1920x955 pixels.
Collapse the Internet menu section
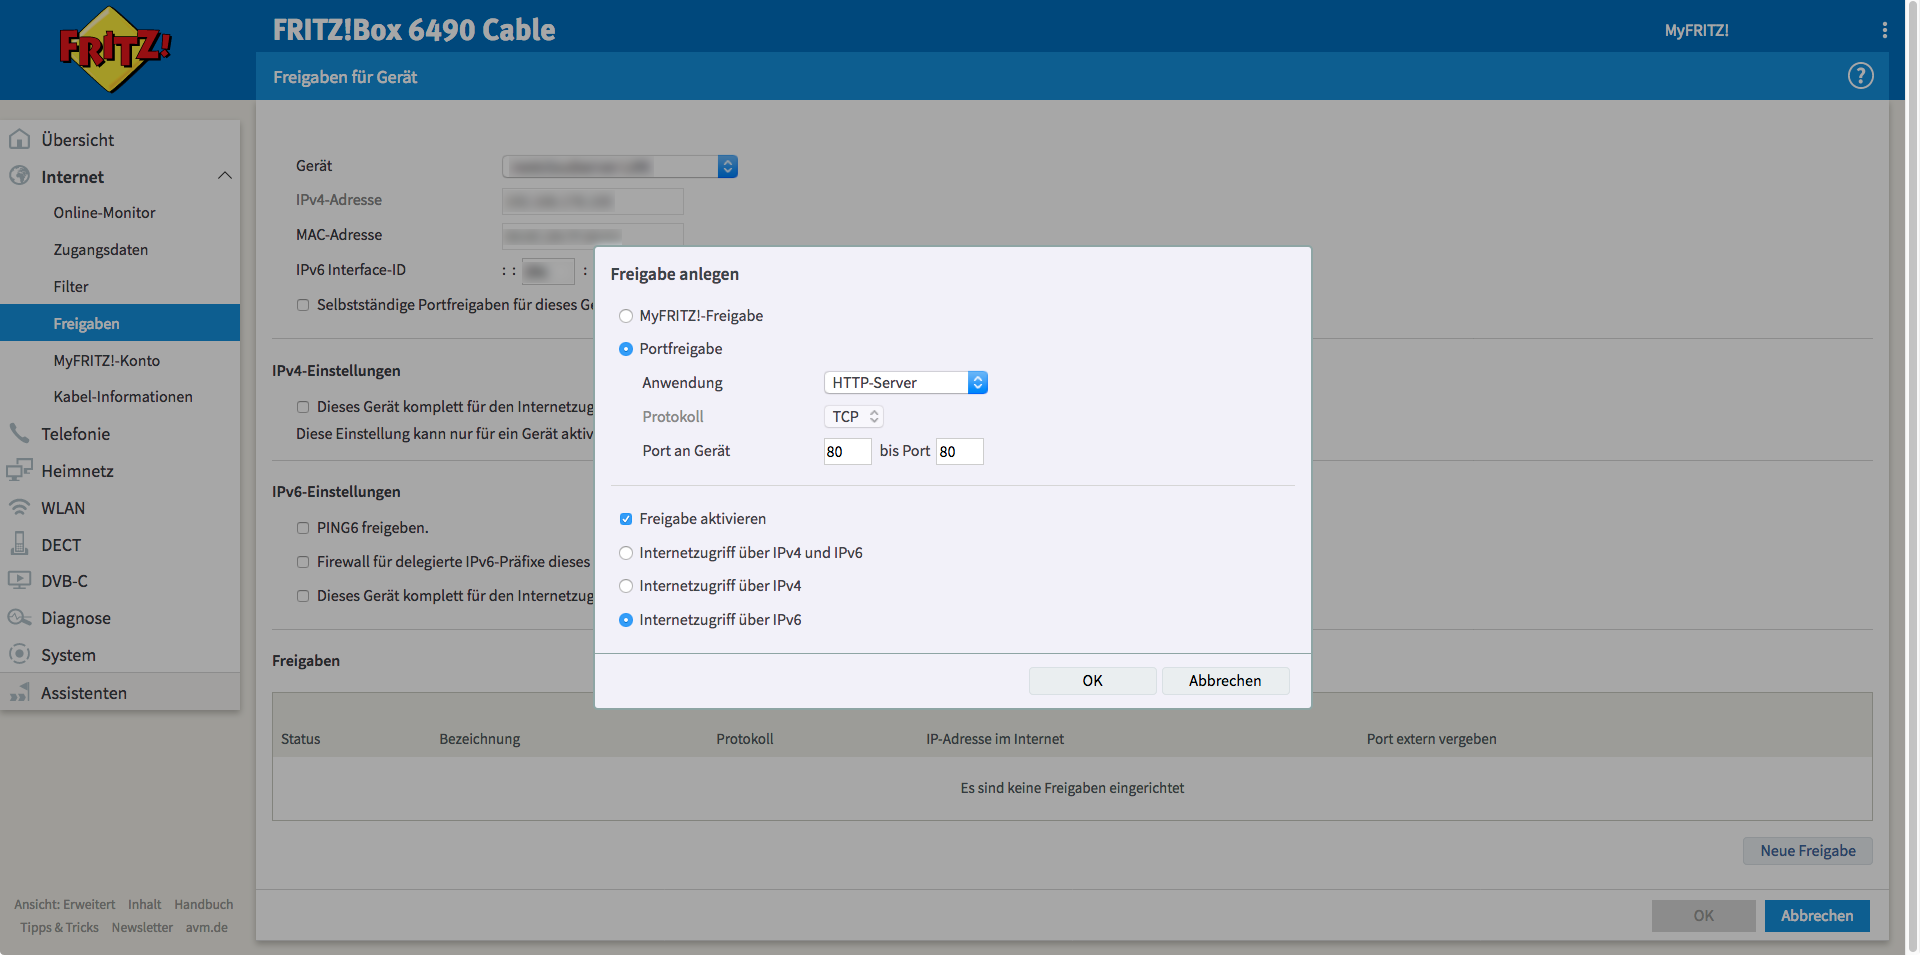tap(224, 176)
